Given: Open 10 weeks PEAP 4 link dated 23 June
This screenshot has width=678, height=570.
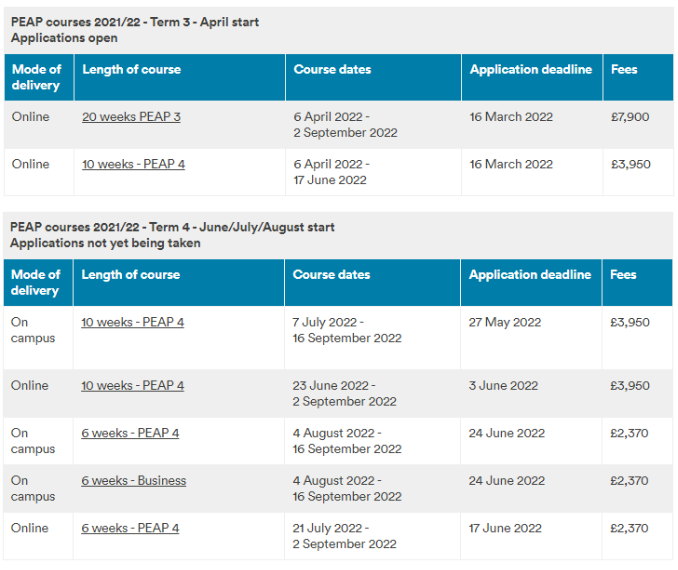Looking at the screenshot, I should [x=132, y=386].
